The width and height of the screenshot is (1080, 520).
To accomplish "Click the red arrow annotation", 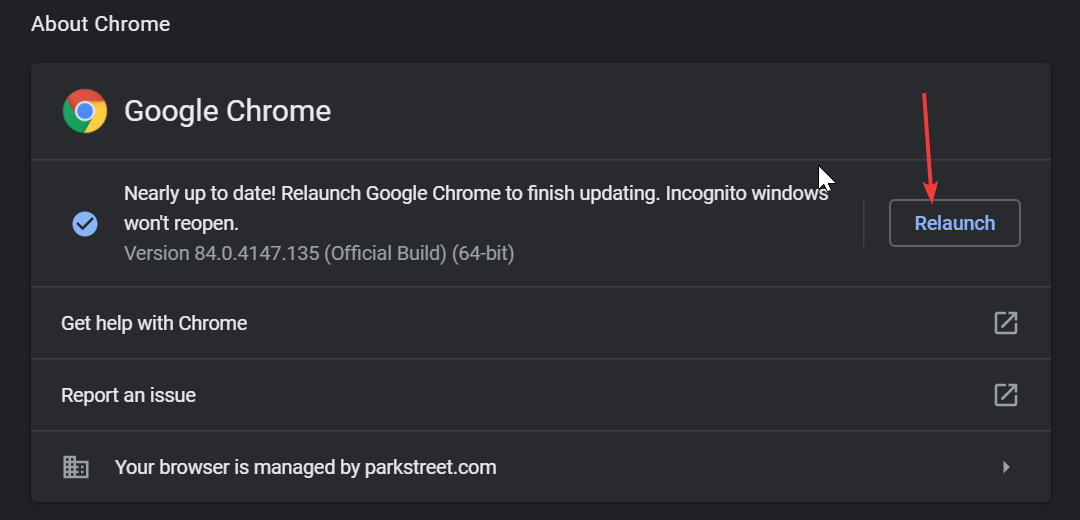I will (928, 148).
